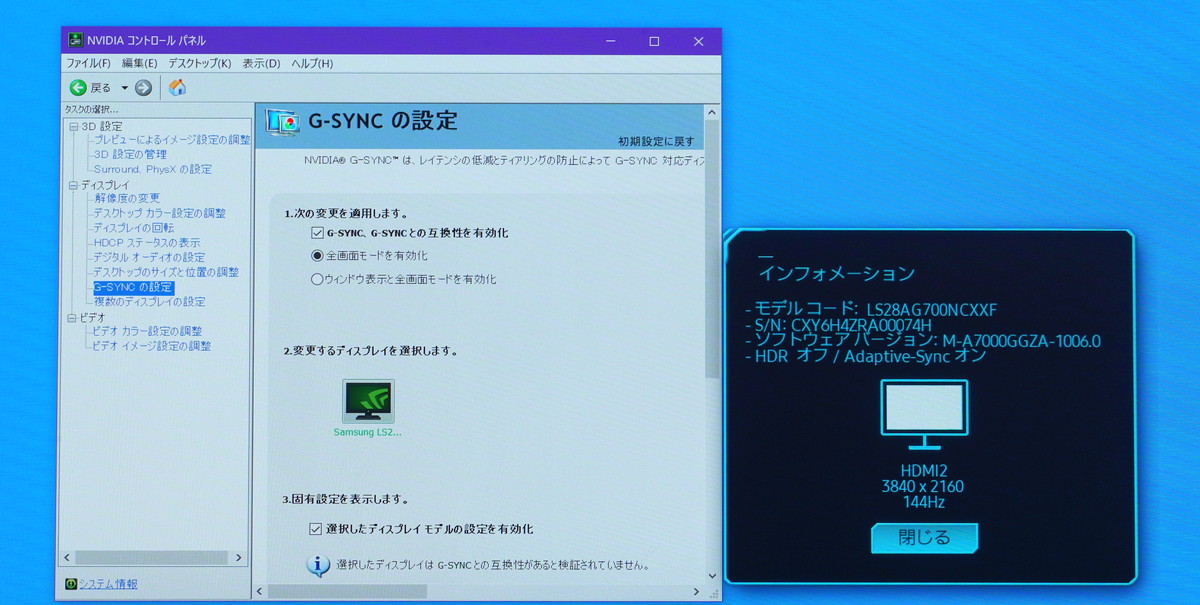Open the ファイル(F) menu
The width and height of the screenshot is (1200, 605).
point(88,64)
